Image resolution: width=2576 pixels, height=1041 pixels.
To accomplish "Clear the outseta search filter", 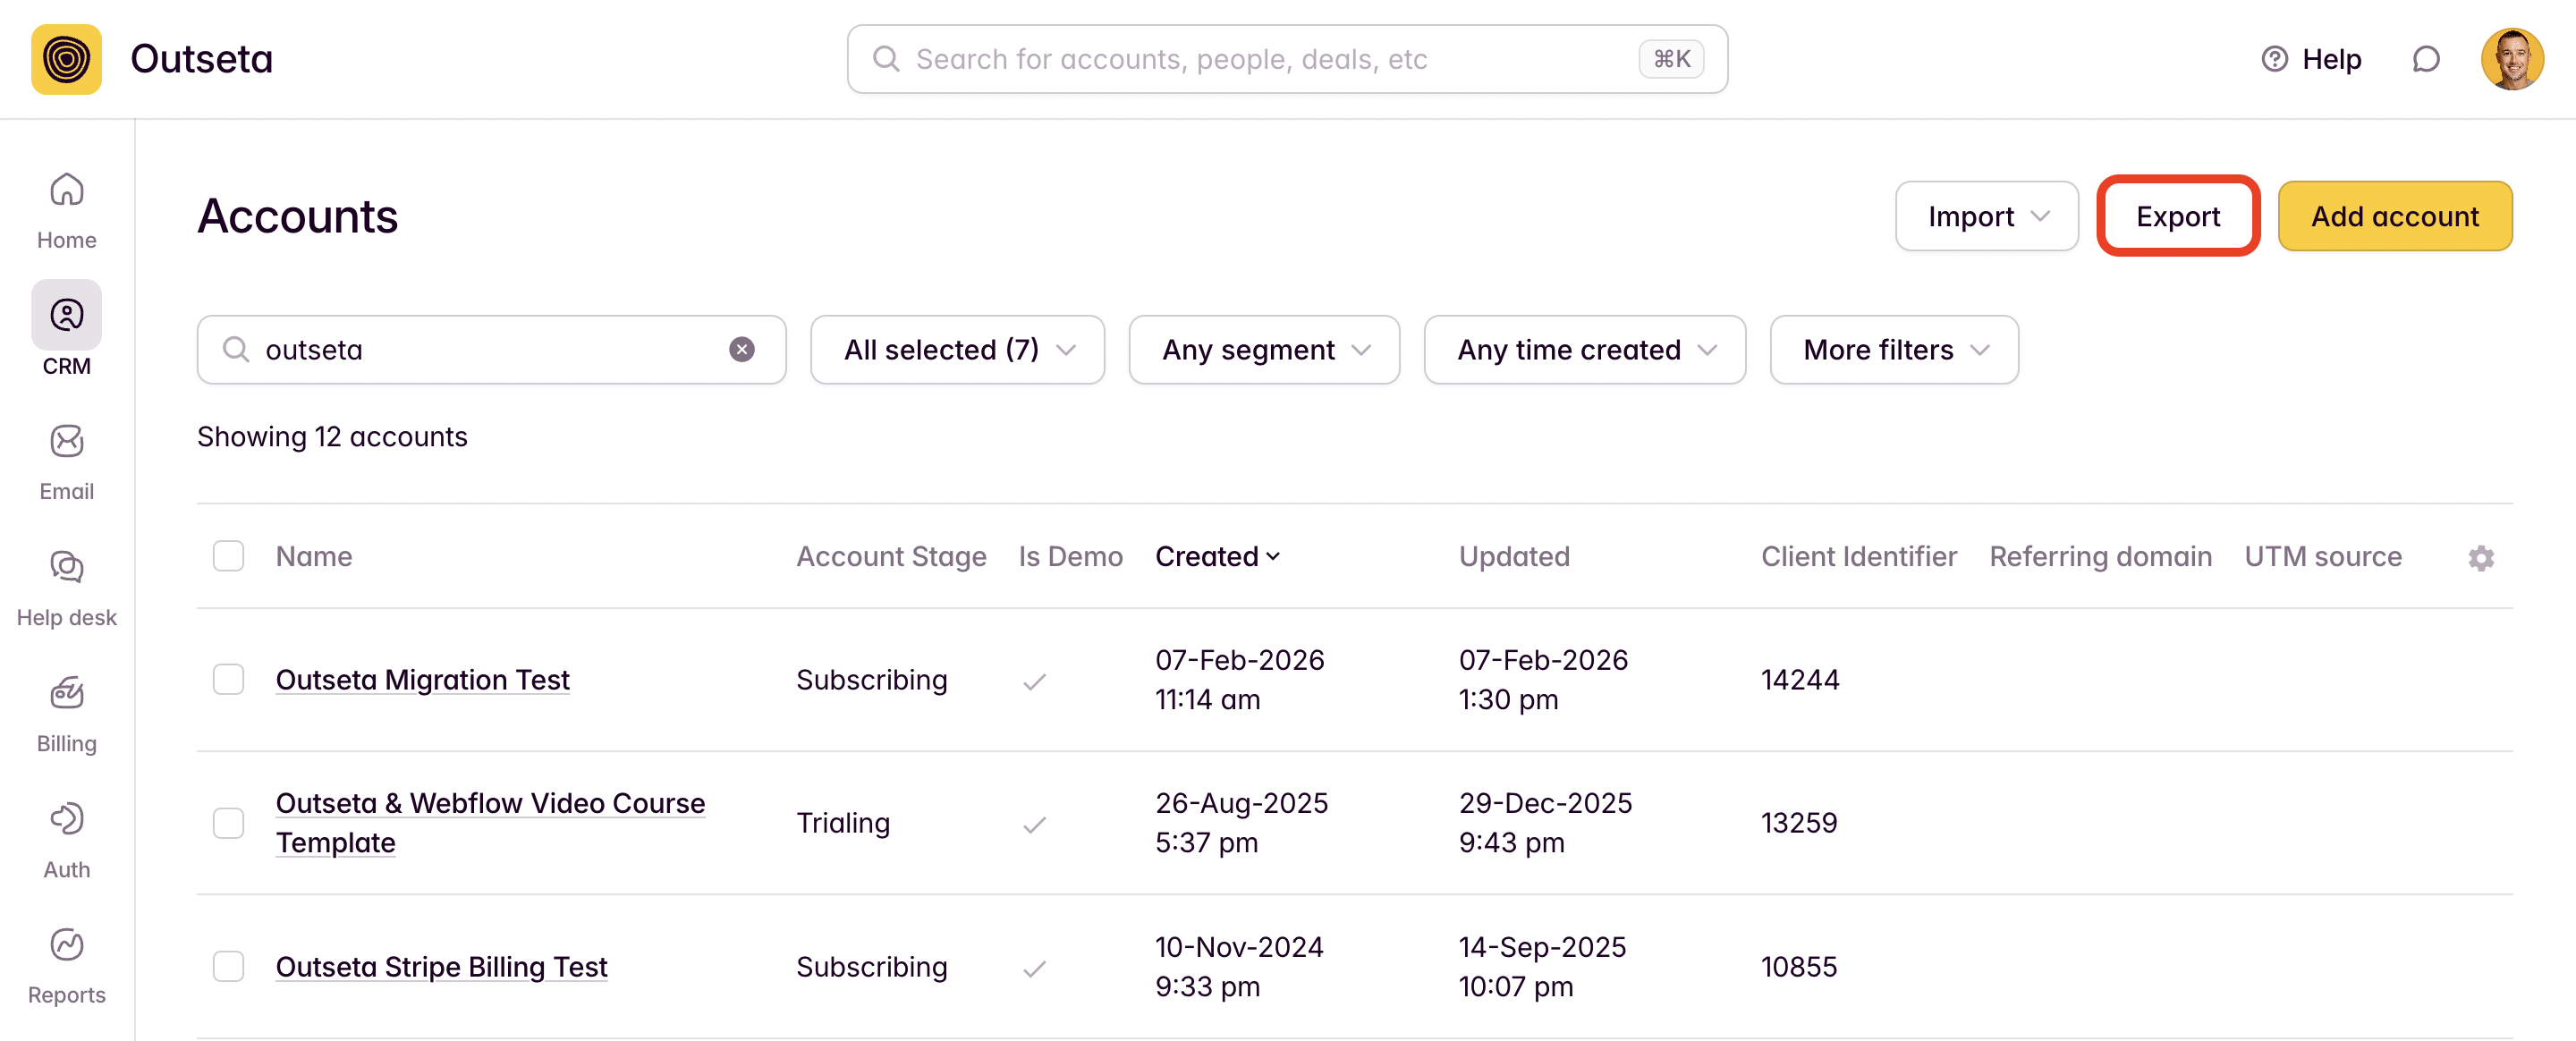I will click(x=741, y=350).
